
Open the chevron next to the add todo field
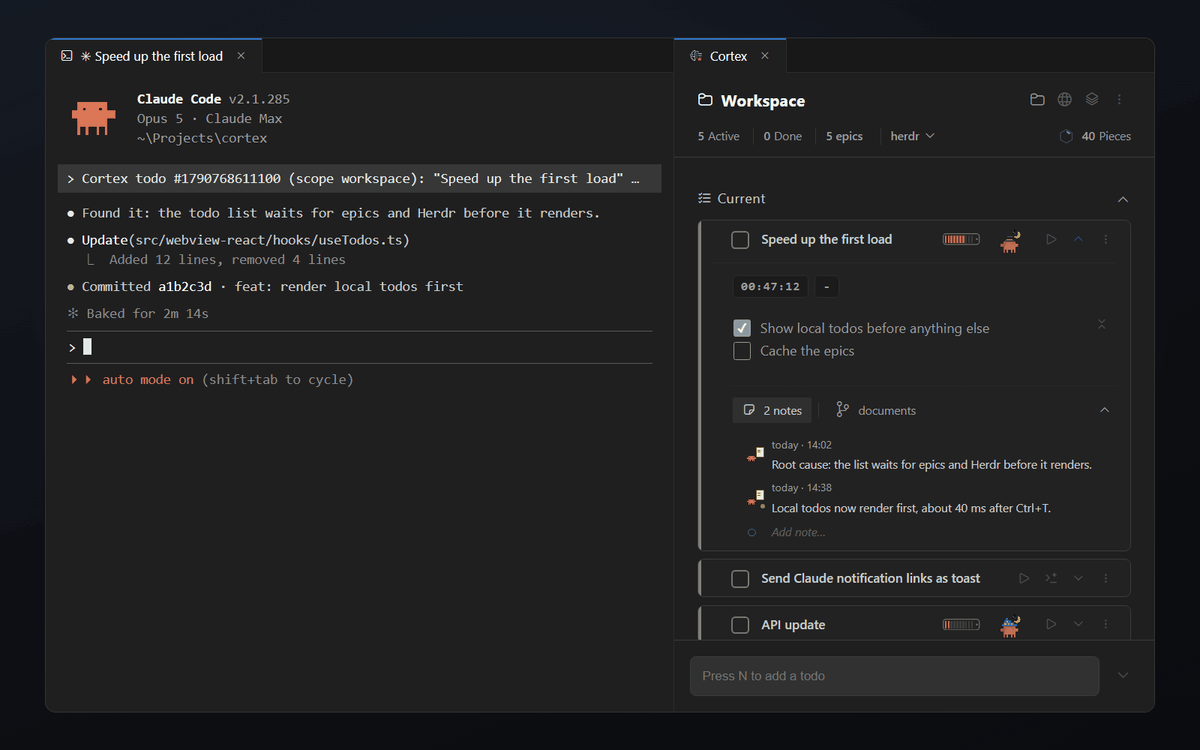pos(1123,676)
